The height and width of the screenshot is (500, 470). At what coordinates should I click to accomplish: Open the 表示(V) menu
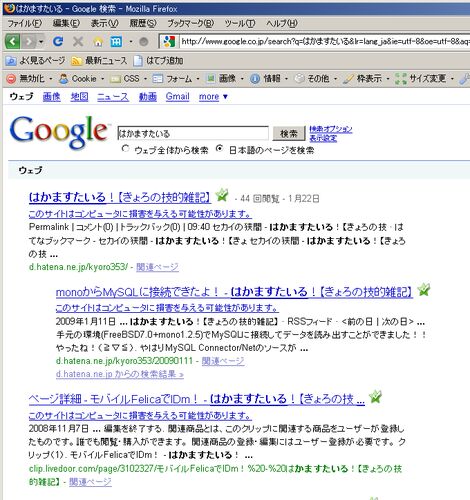104,23
